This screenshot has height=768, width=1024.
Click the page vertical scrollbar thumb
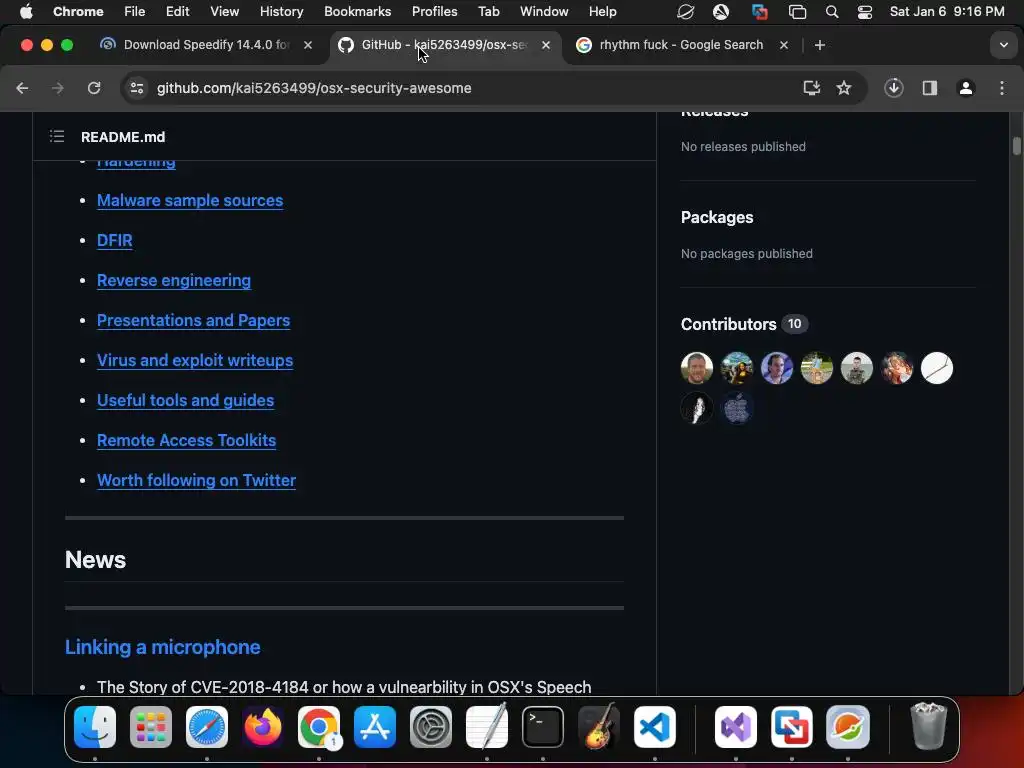(x=1017, y=146)
